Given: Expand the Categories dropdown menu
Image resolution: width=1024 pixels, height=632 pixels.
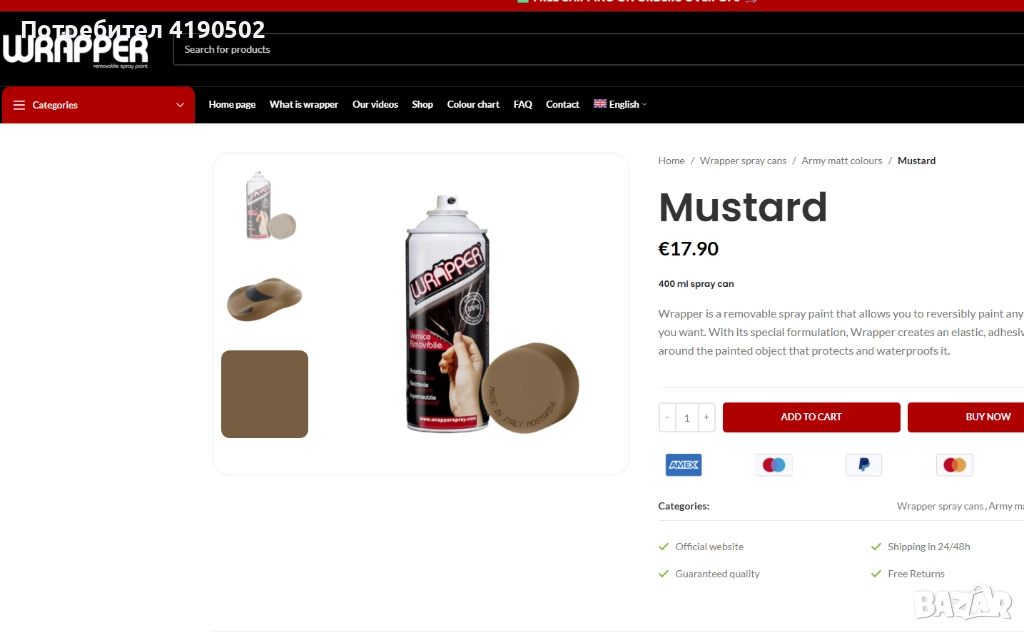Looking at the screenshot, I should 98,105.
